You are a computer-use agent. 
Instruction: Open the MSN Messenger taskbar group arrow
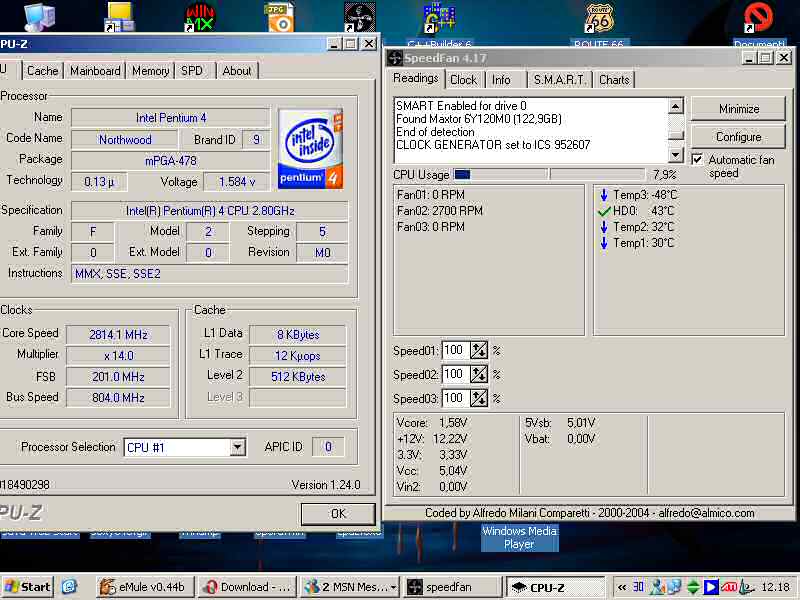pos(393,587)
